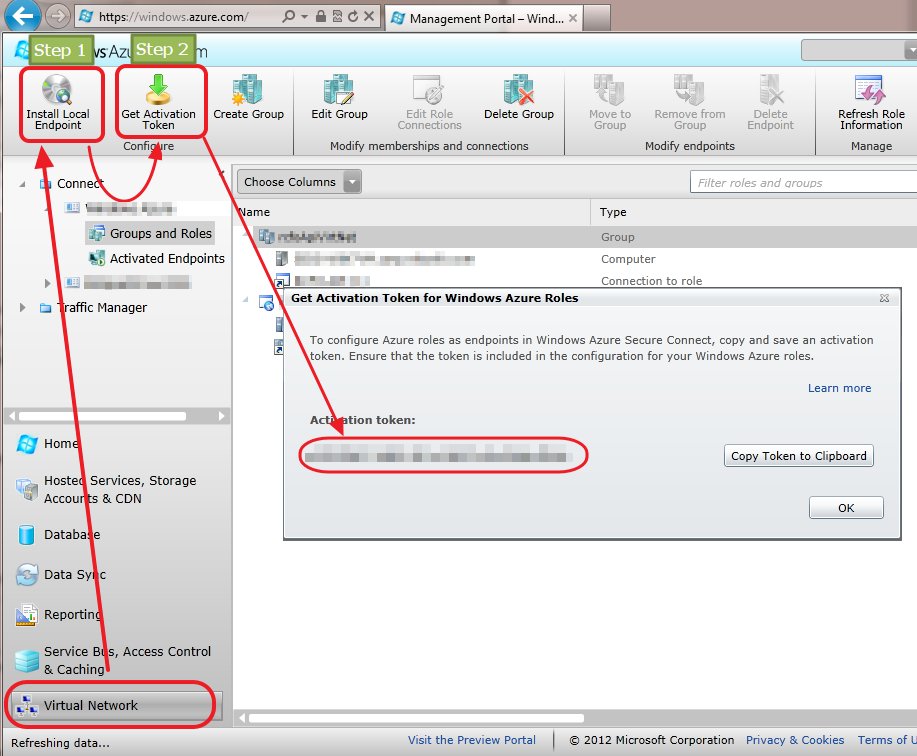The image size is (917, 756).
Task: Select the Group type row
Action: 575,237
